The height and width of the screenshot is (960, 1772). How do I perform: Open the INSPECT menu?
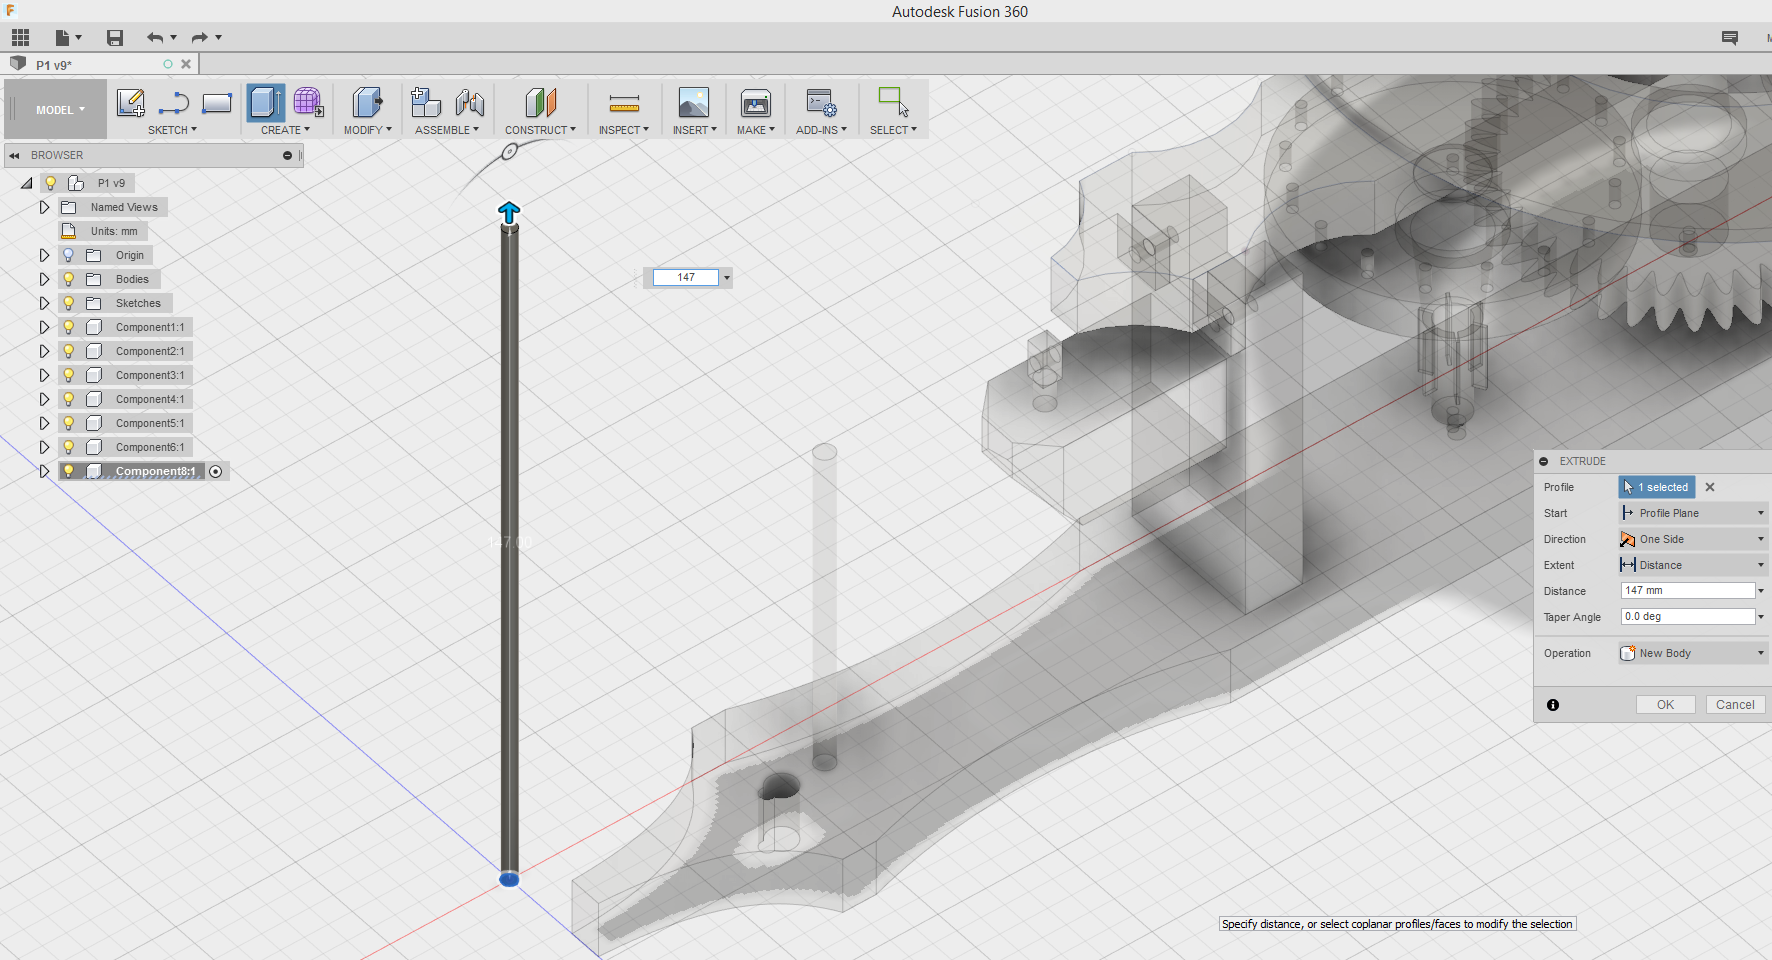pyautogui.click(x=624, y=130)
